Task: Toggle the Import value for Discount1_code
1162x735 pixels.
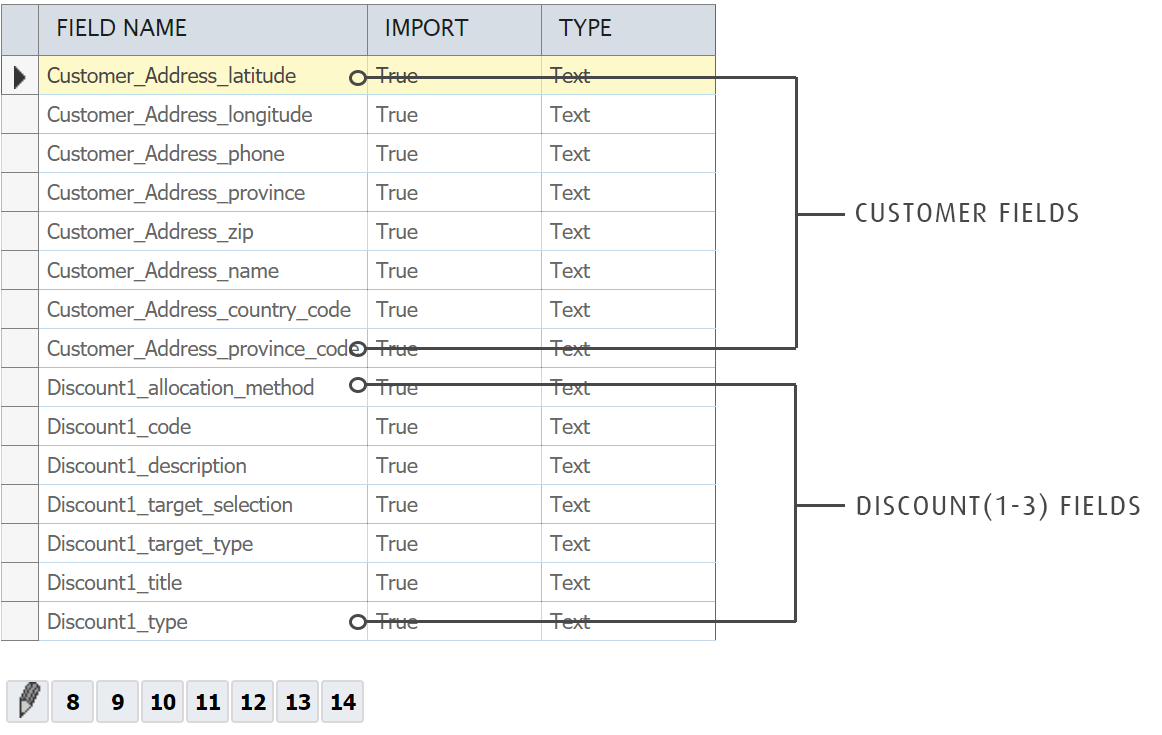Action: [397, 427]
